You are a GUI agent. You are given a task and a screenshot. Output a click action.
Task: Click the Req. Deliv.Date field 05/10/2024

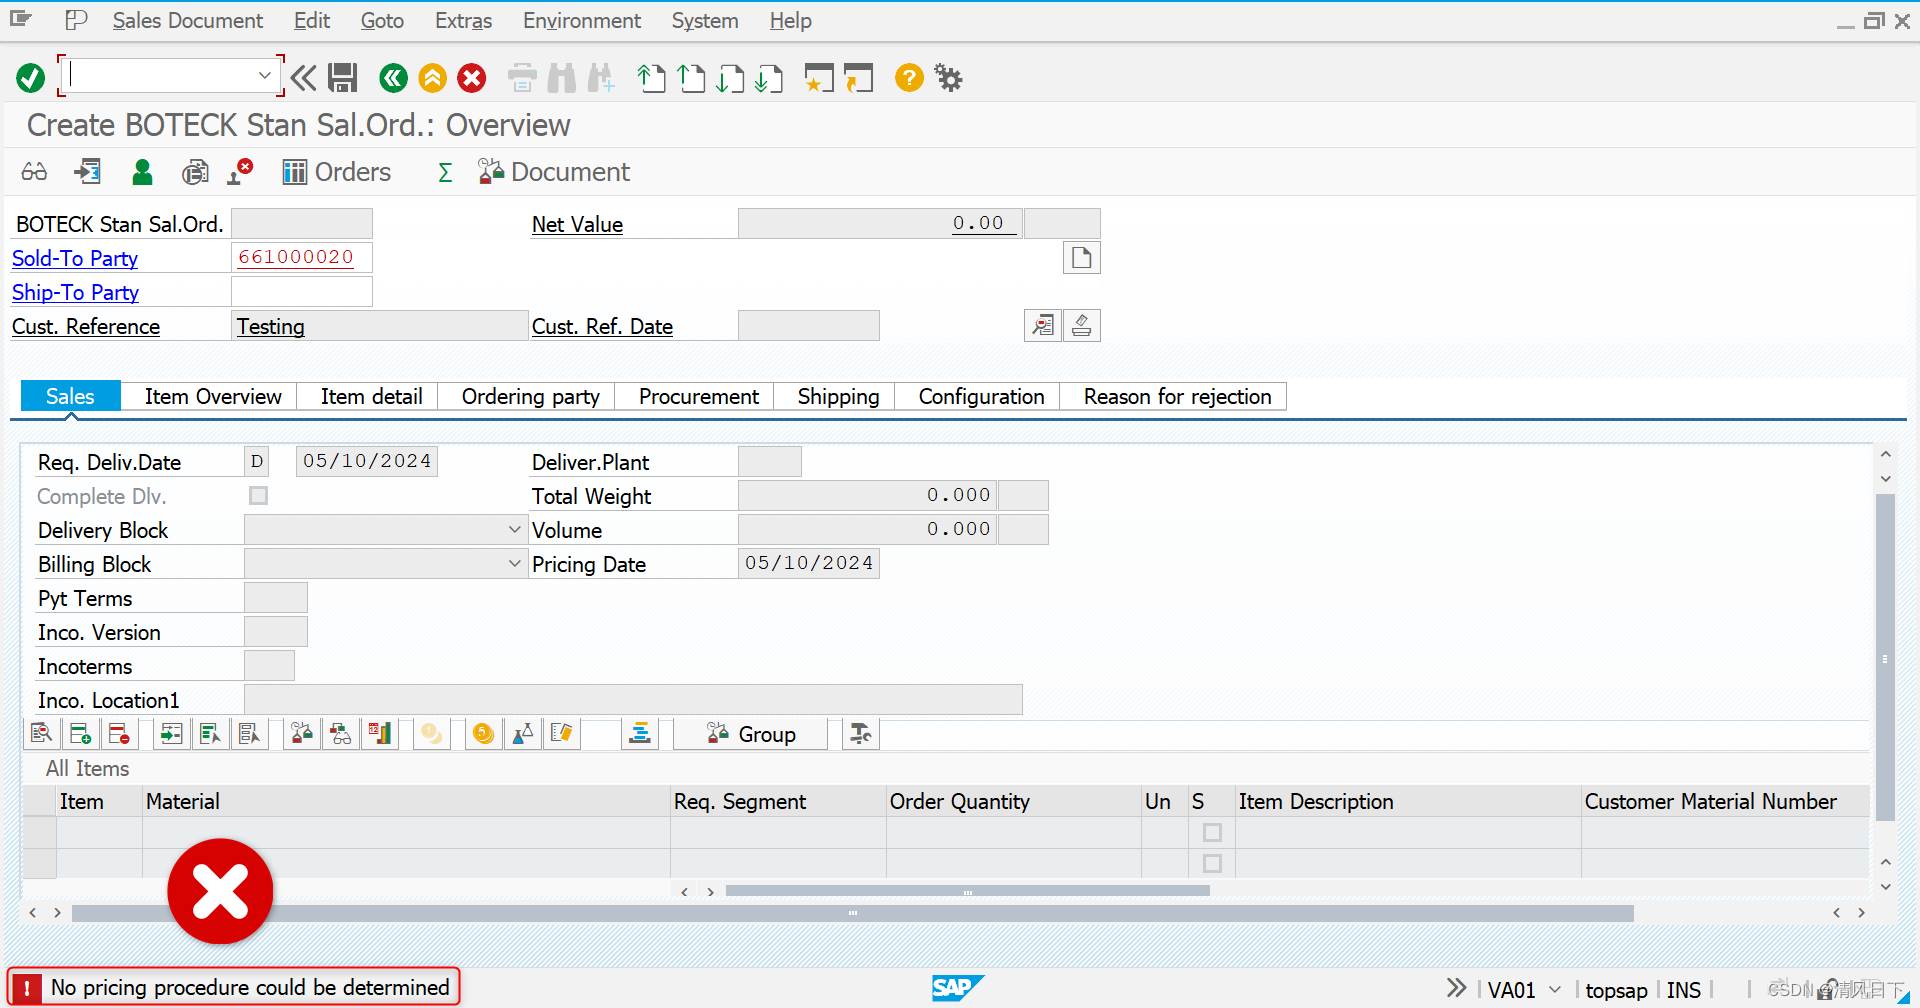(367, 461)
